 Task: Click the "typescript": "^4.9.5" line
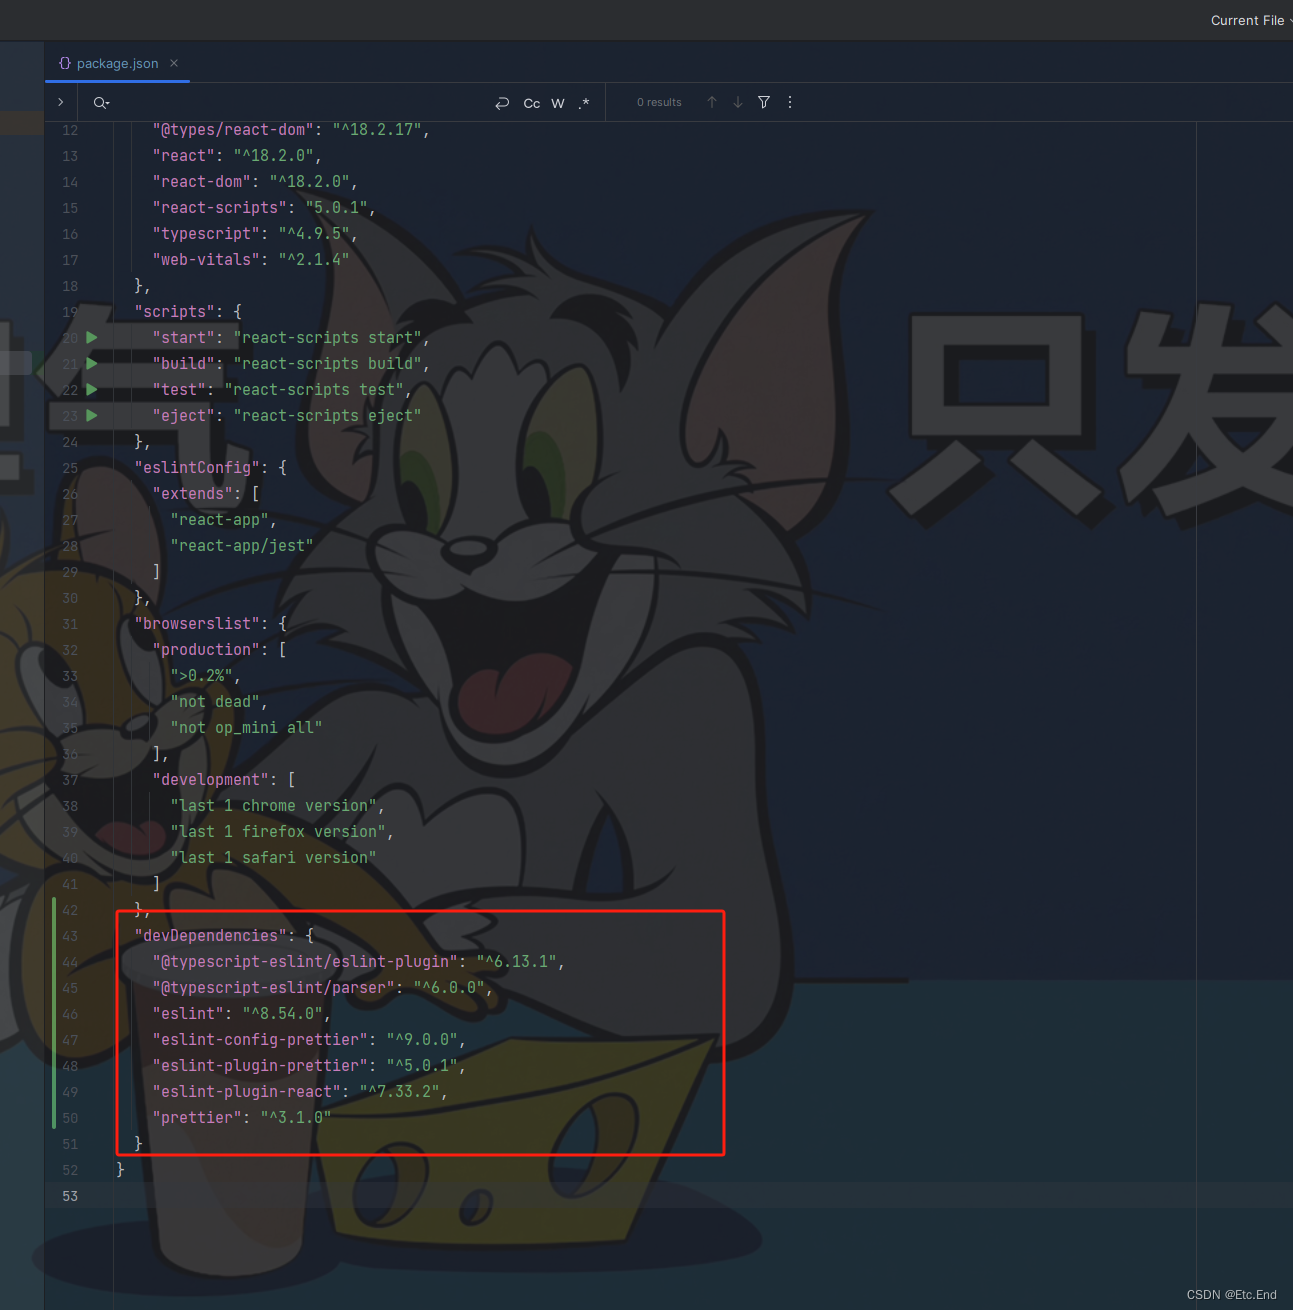coord(256,234)
